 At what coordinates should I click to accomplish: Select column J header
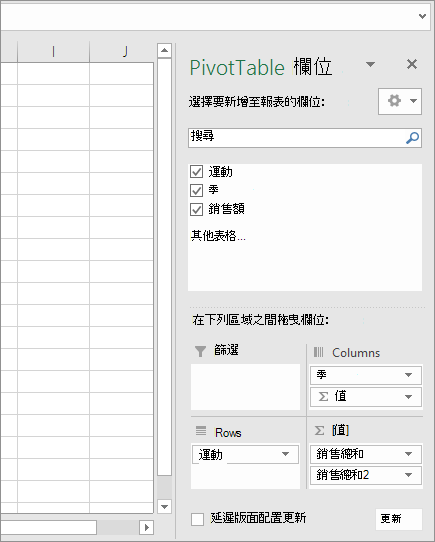pos(121,52)
